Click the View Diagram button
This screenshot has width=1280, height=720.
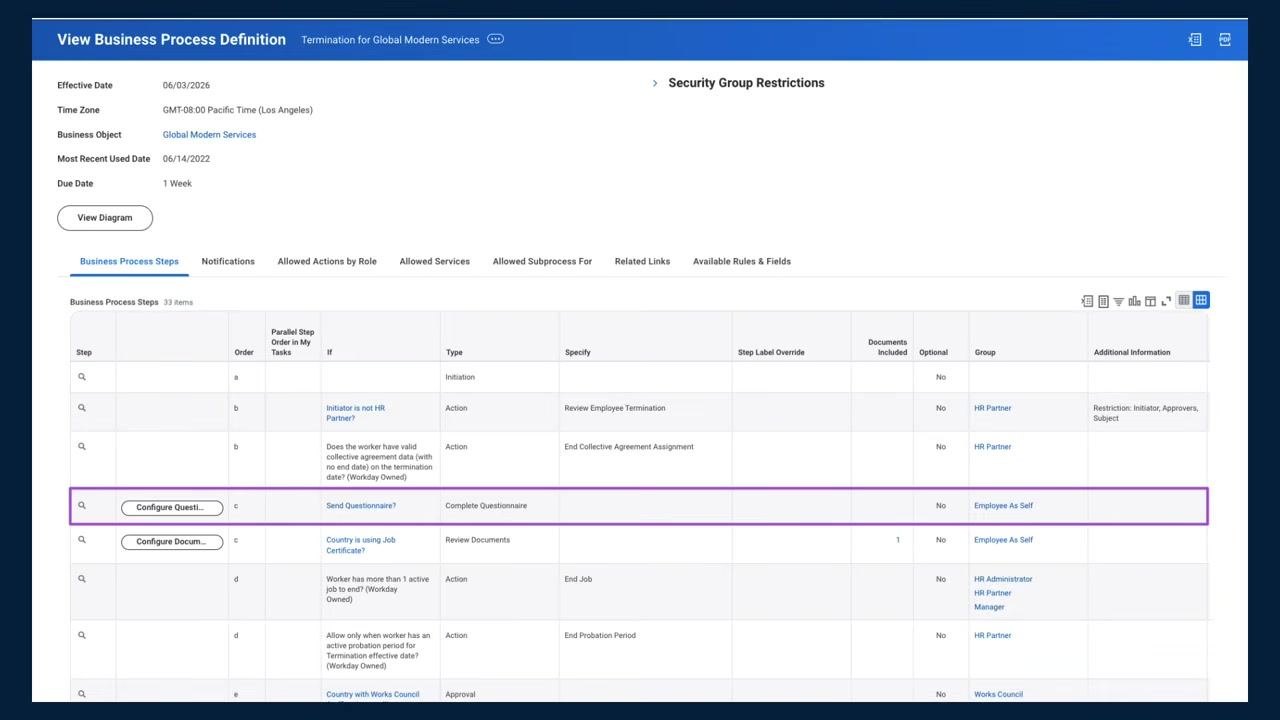[105, 218]
